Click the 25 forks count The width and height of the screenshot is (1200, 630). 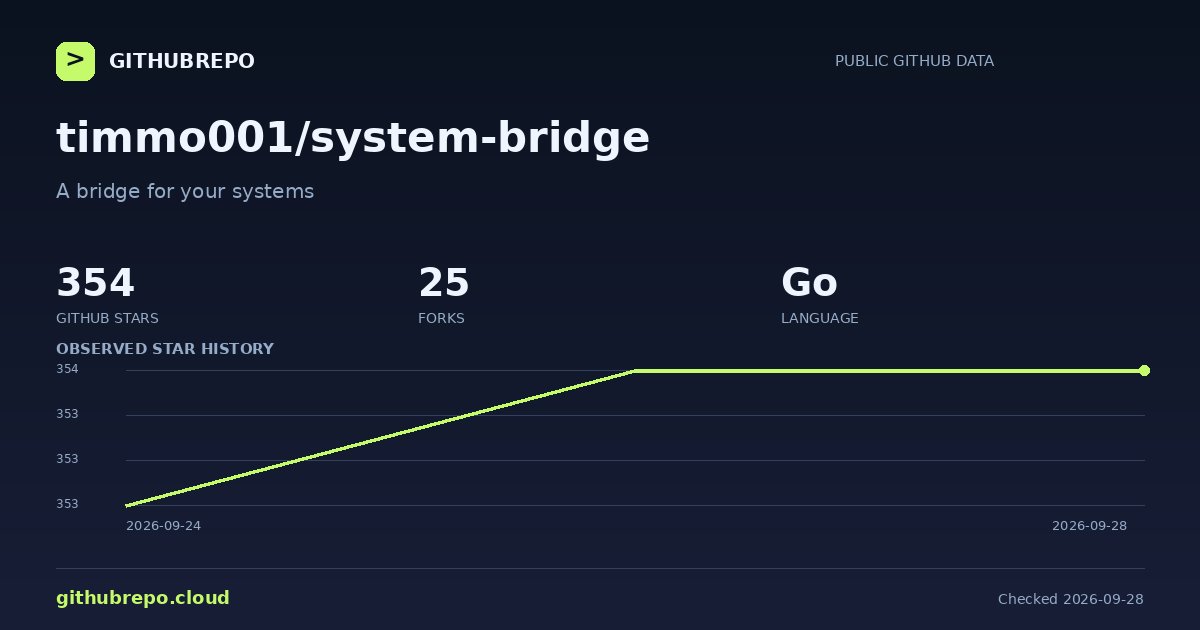pyautogui.click(x=444, y=283)
